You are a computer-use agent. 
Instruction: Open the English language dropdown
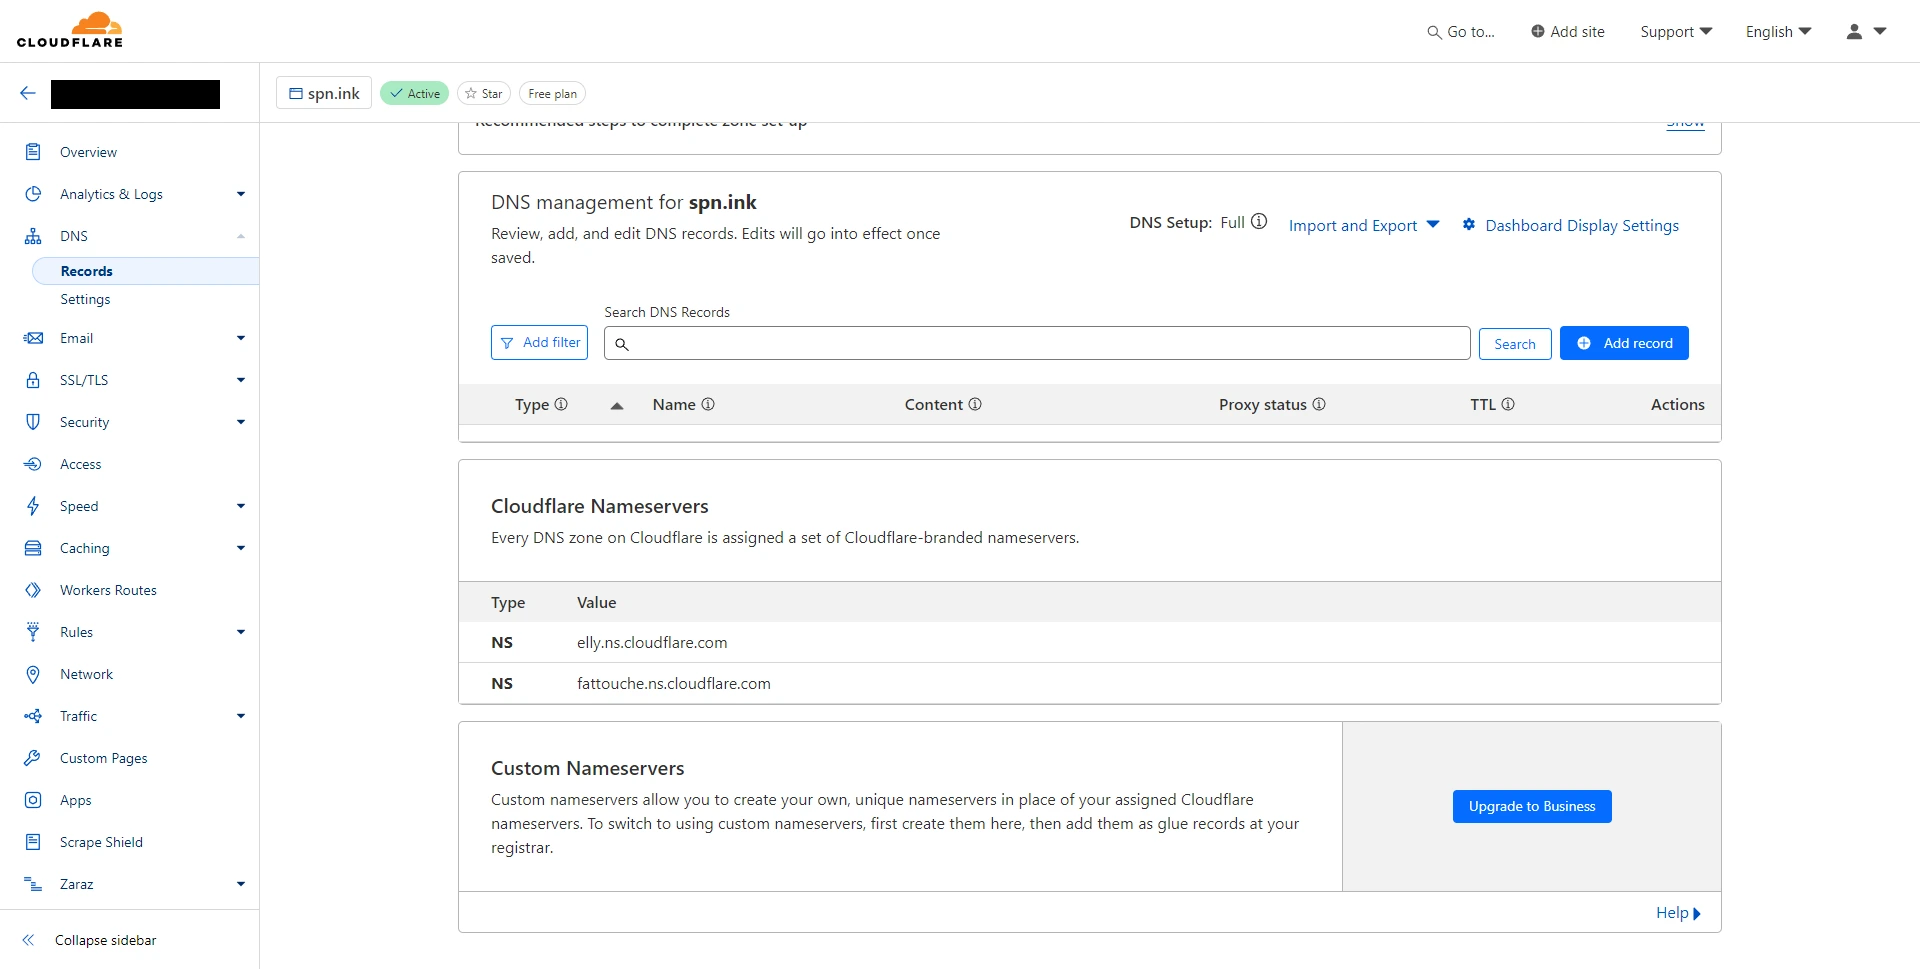(x=1778, y=32)
